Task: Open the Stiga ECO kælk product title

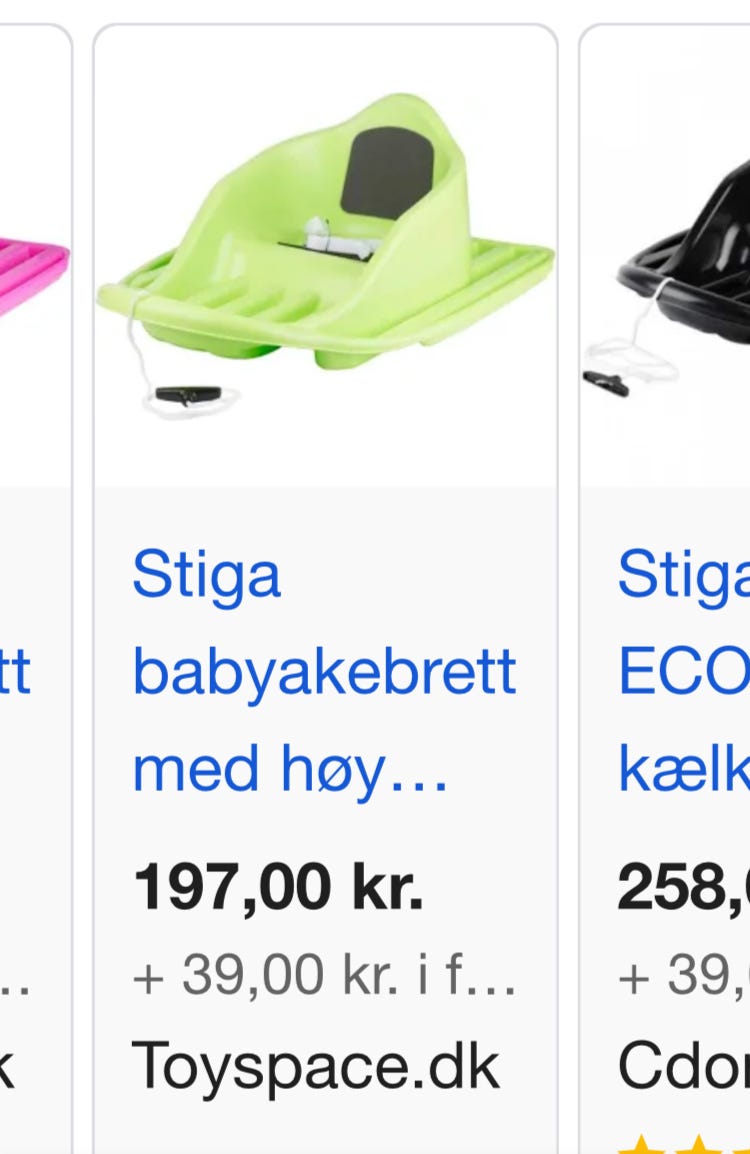Action: 684,672
